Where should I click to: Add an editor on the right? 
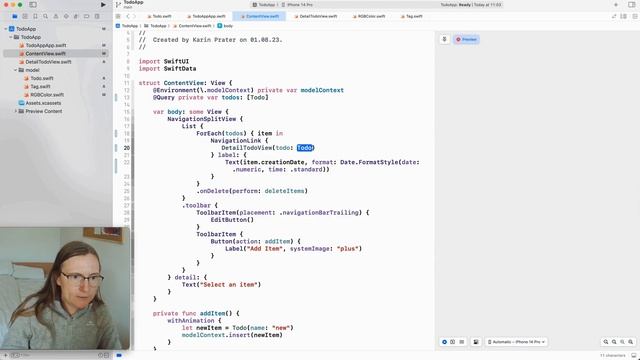(x=634, y=16)
